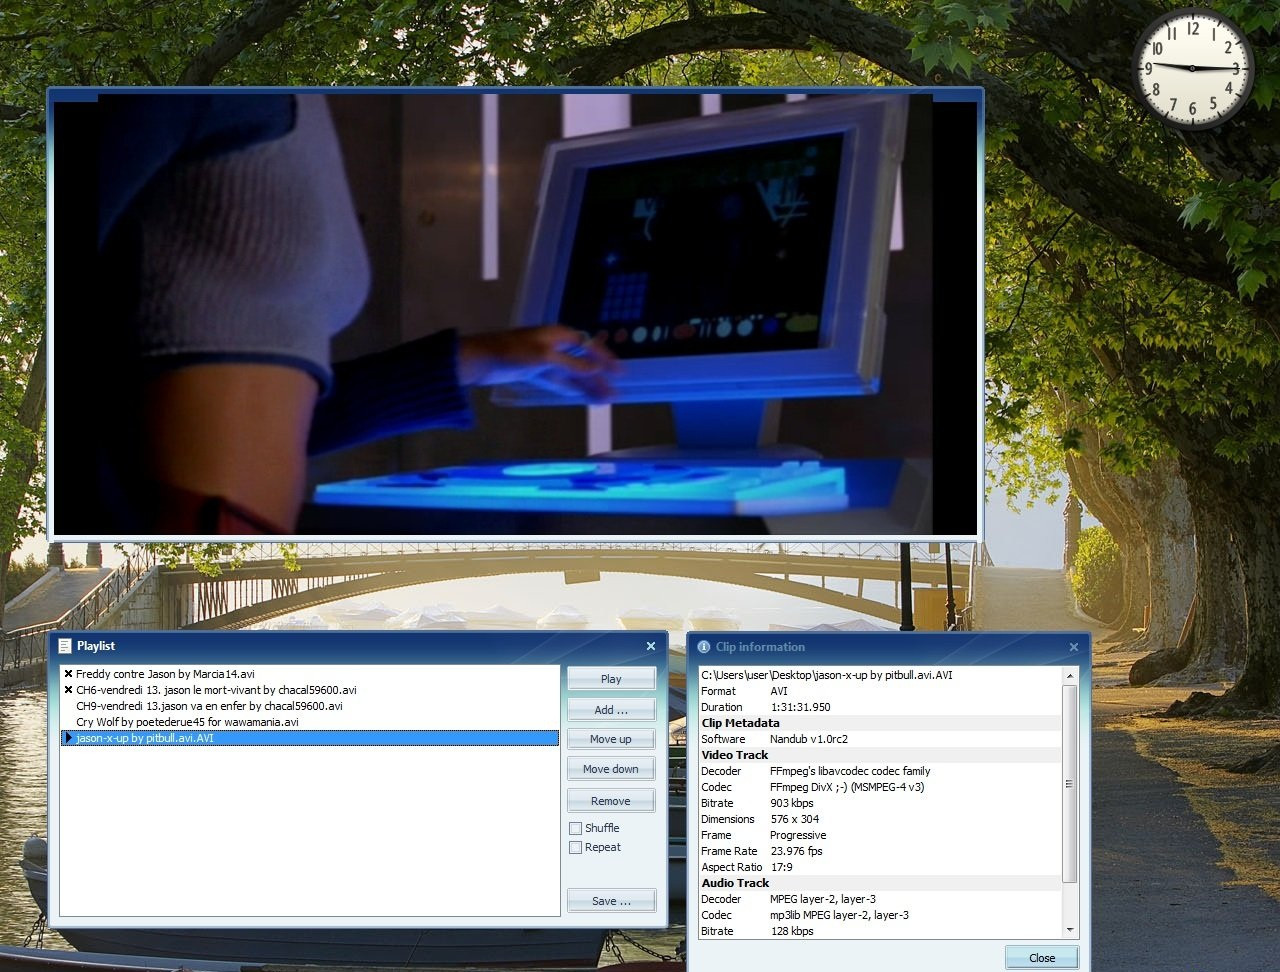Move selected playlist item up
This screenshot has width=1280, height=972.
[x=611, y=739]
